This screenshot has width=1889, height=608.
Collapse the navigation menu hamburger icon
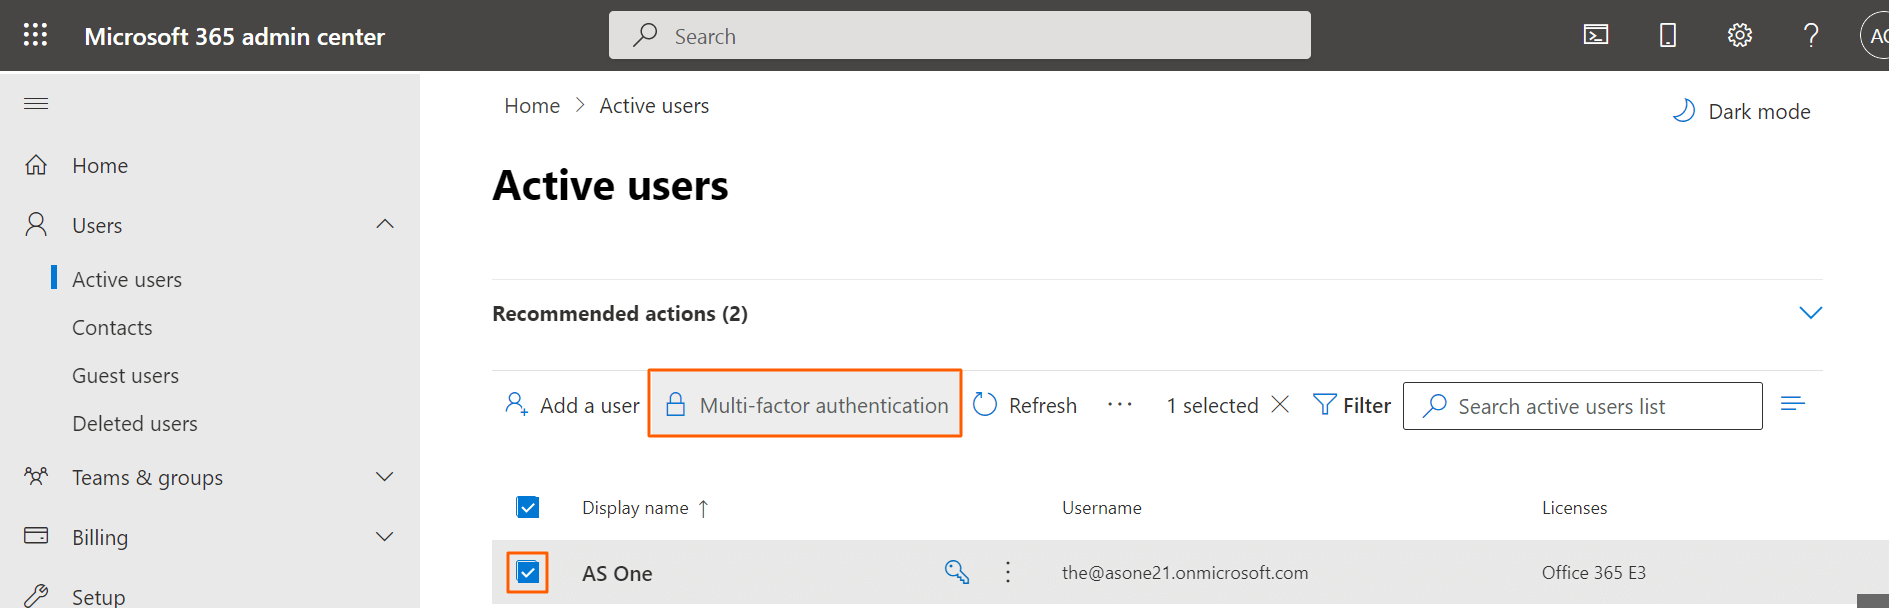(x=36, y=104)
